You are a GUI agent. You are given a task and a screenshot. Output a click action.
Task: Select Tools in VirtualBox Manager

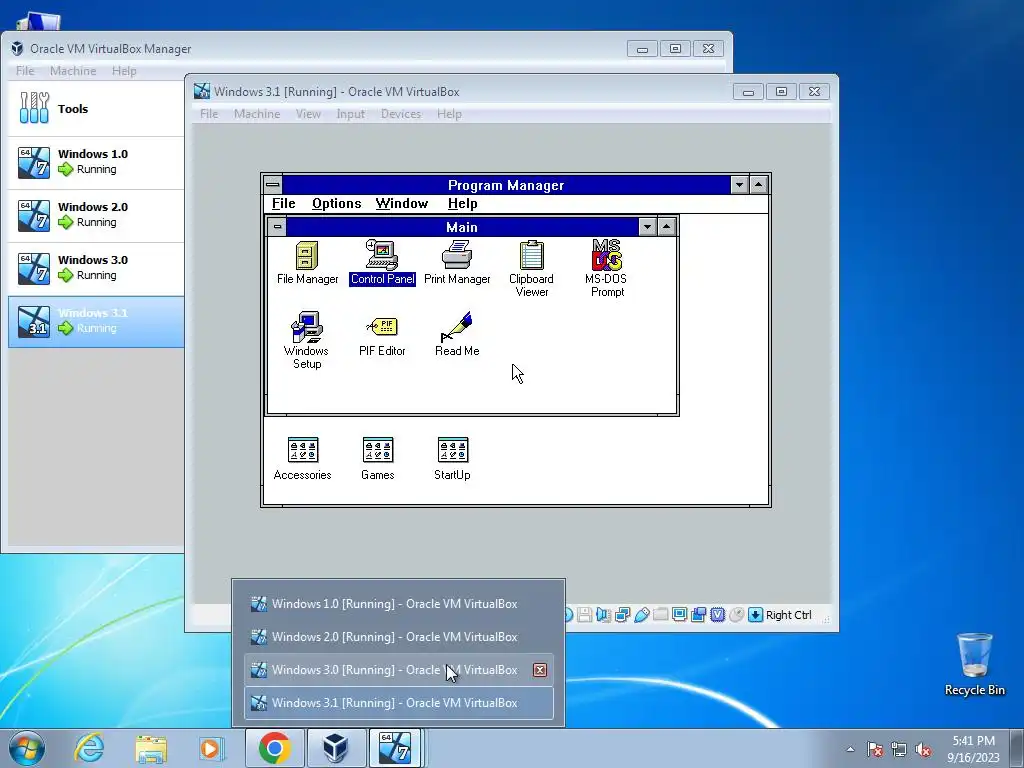(x=96, y=109)
